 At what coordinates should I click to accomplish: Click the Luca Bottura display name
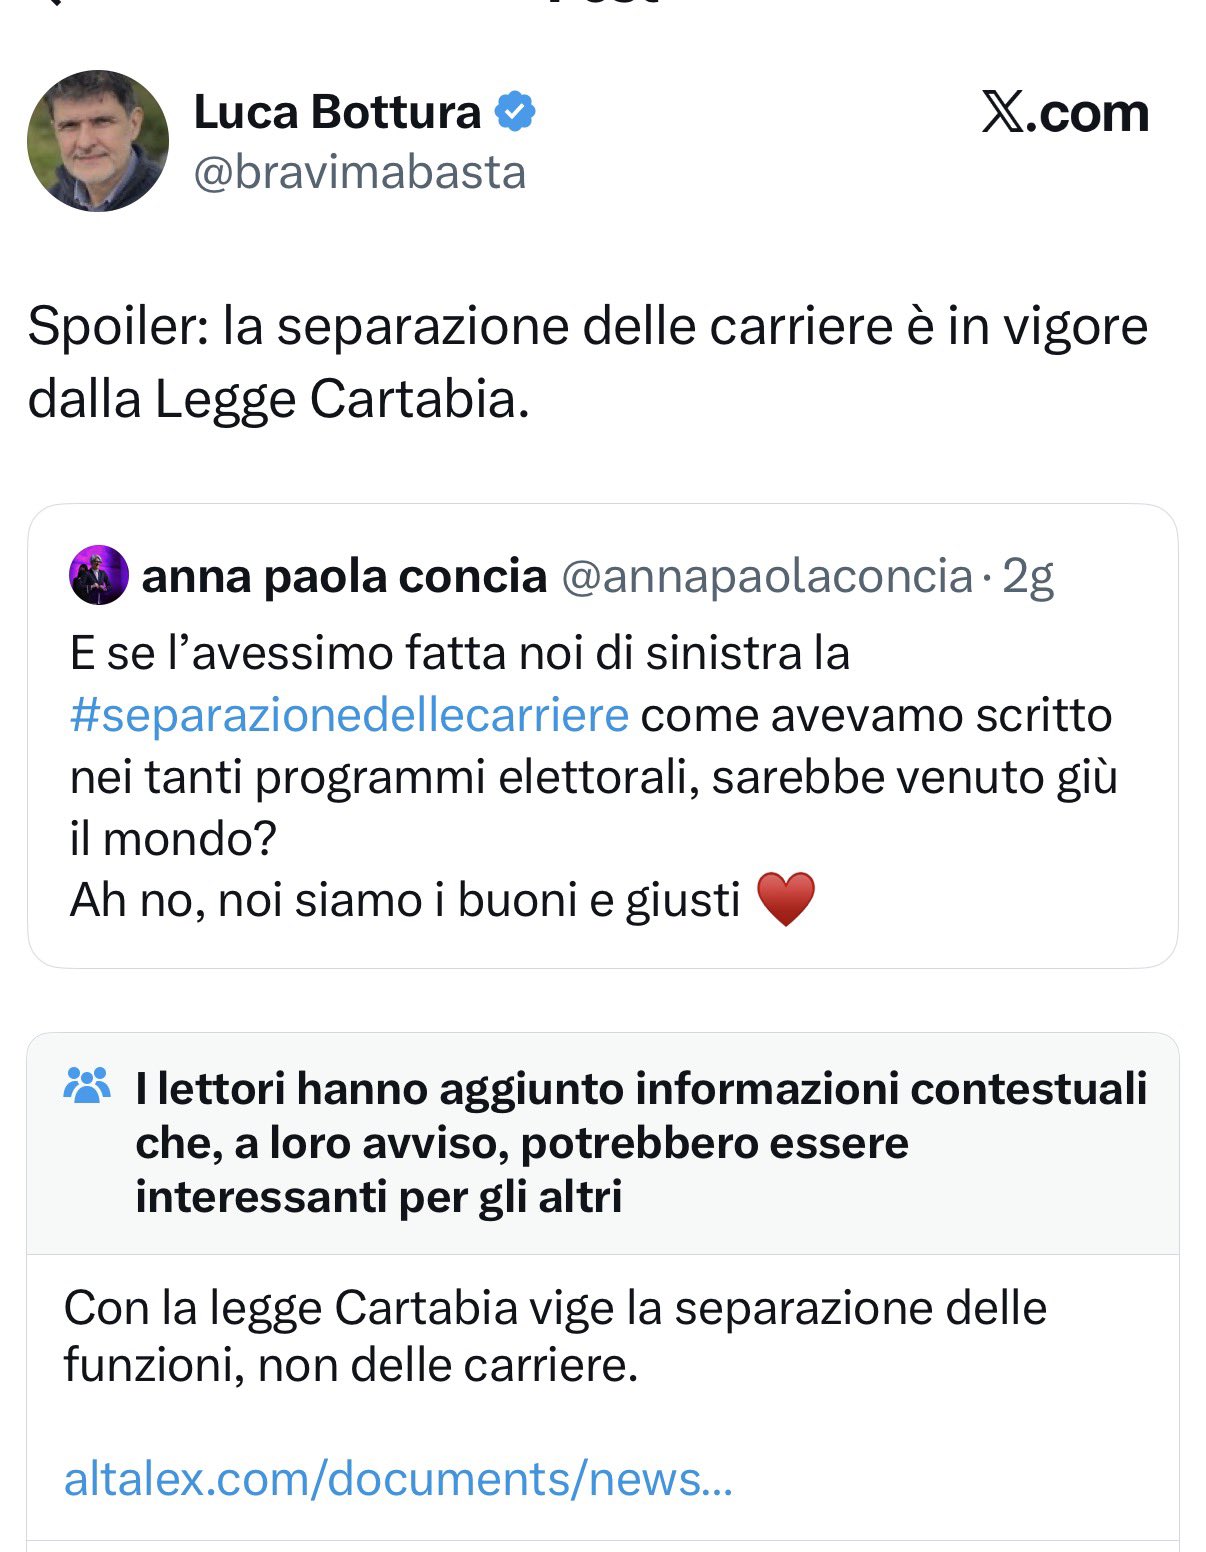(337, 112)
